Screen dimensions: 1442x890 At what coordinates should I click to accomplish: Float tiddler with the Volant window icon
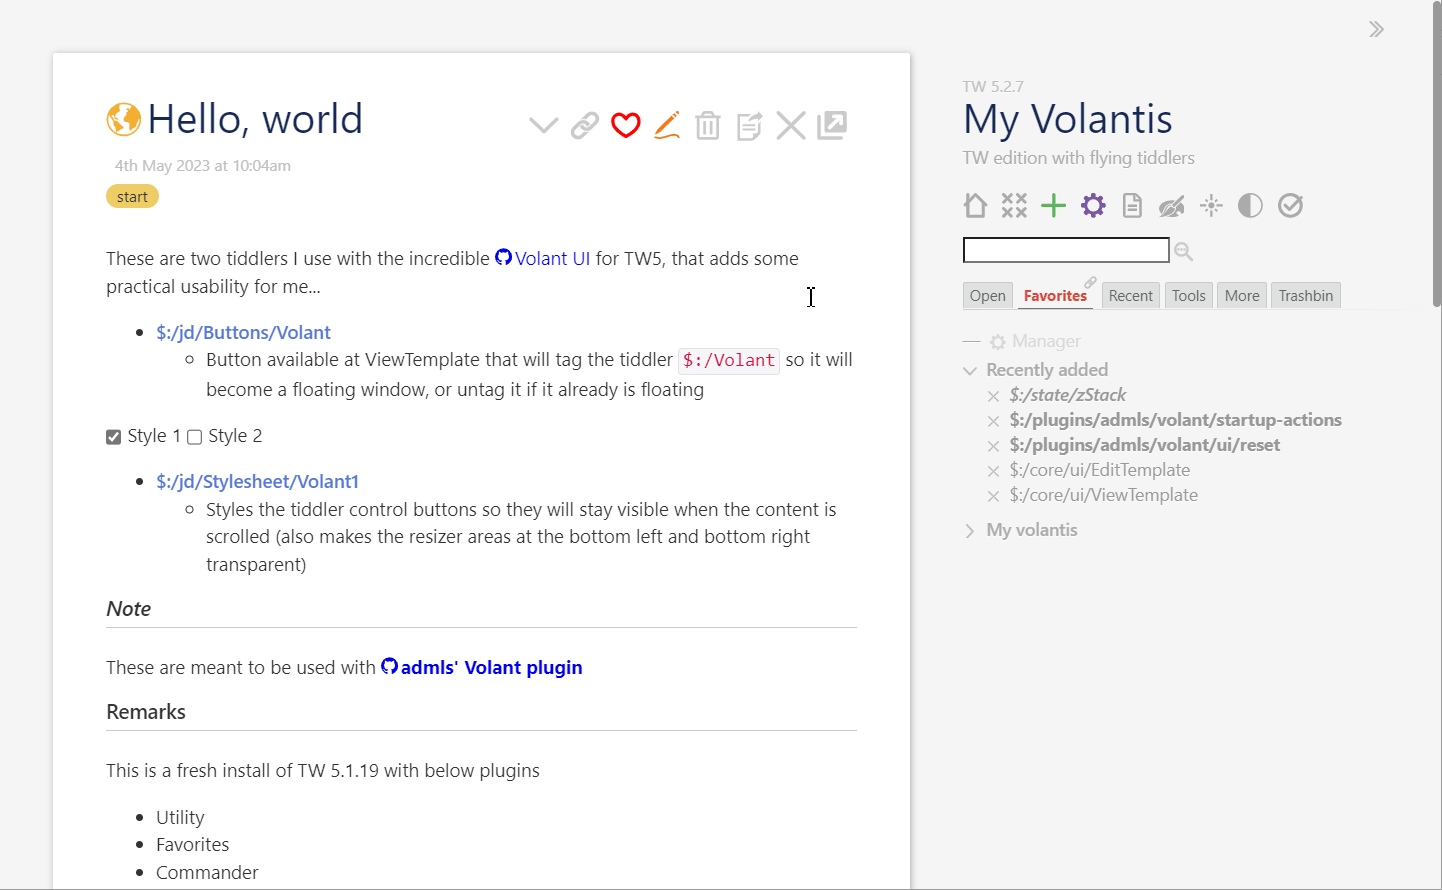click(x=832, y=125)
